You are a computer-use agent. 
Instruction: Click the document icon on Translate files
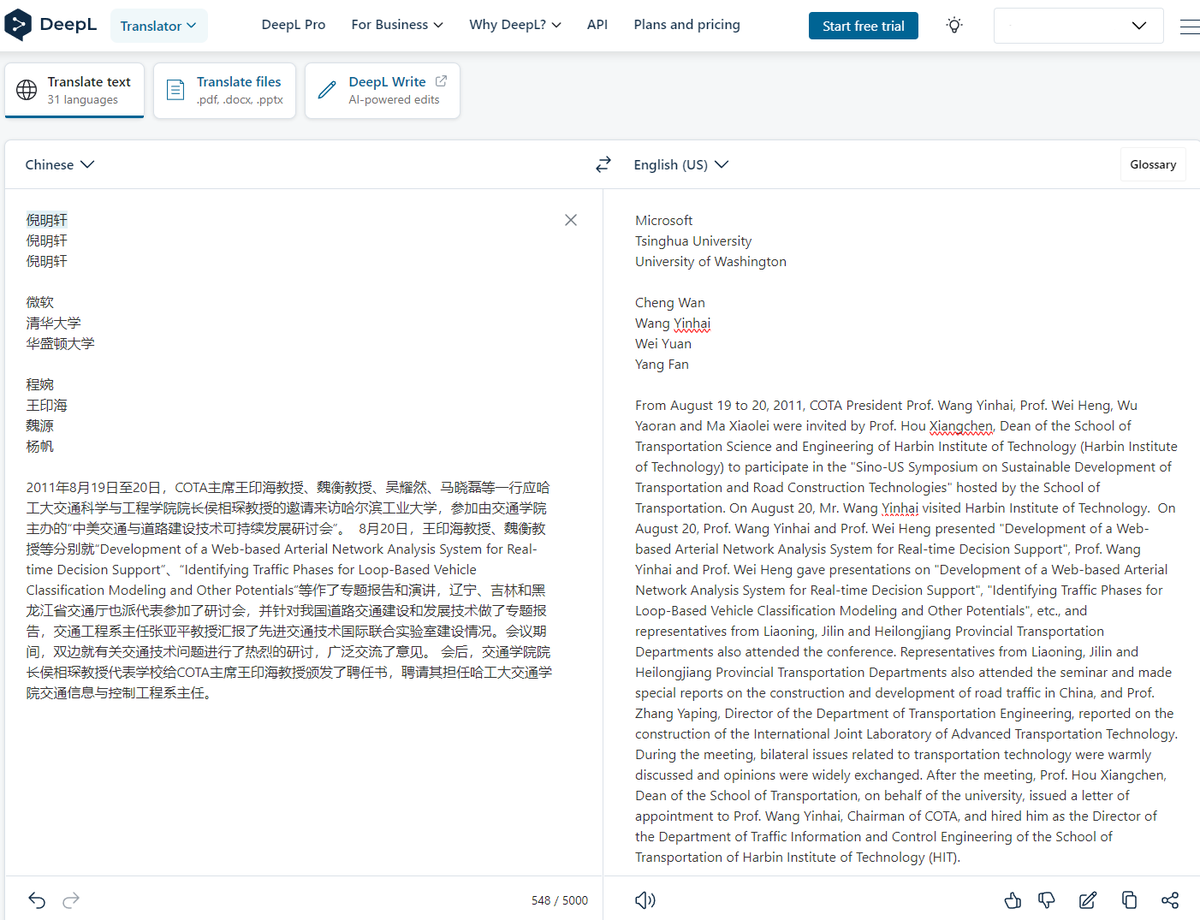[x=175, y=90]
